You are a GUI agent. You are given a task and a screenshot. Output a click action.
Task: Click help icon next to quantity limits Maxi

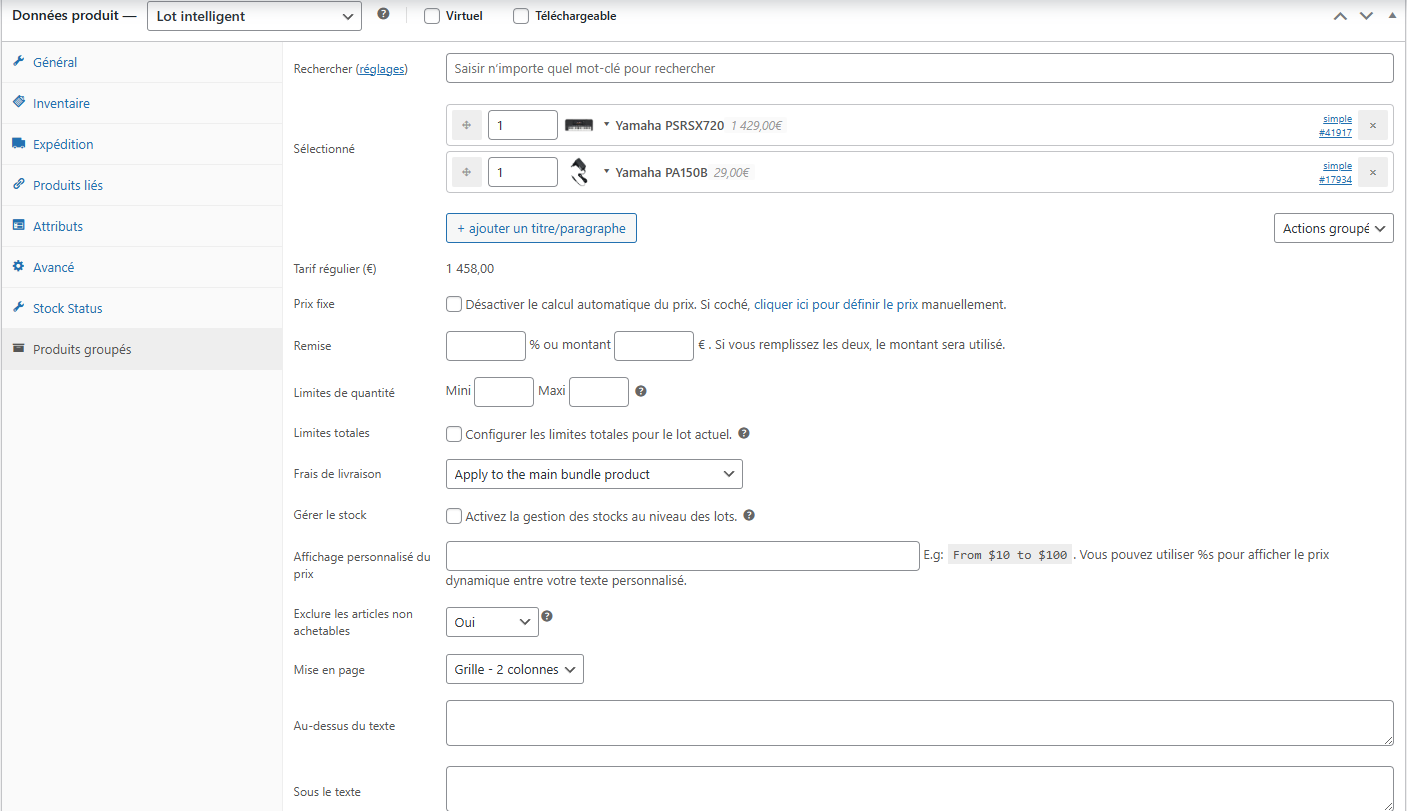[x=641, y=391]
